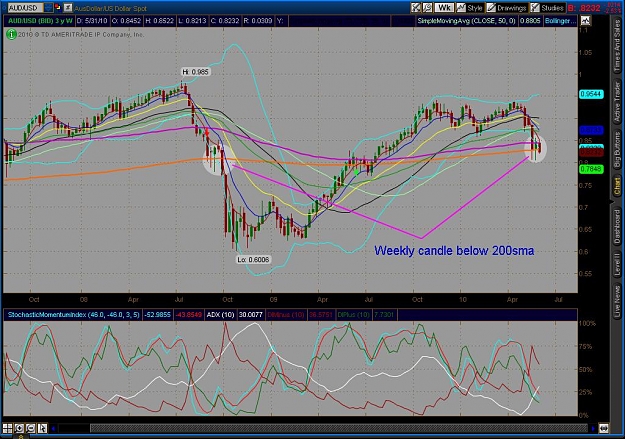Click the red-yellow color link icon
Screen dimensions: 625x439
[x=58, y=7]
